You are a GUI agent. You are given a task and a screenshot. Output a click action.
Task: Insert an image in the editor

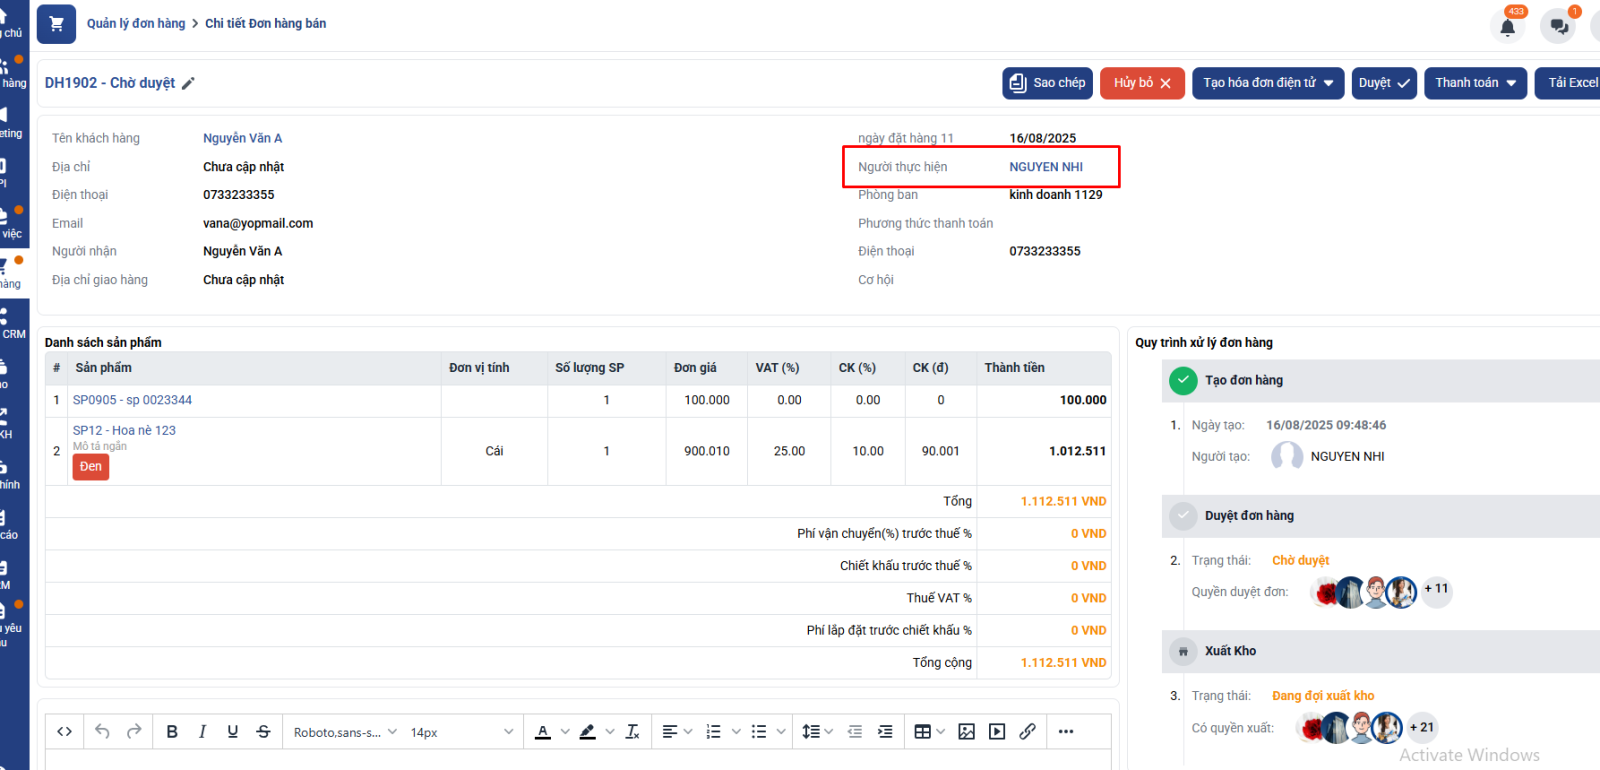pyautogui.click(x=966, y=732)
